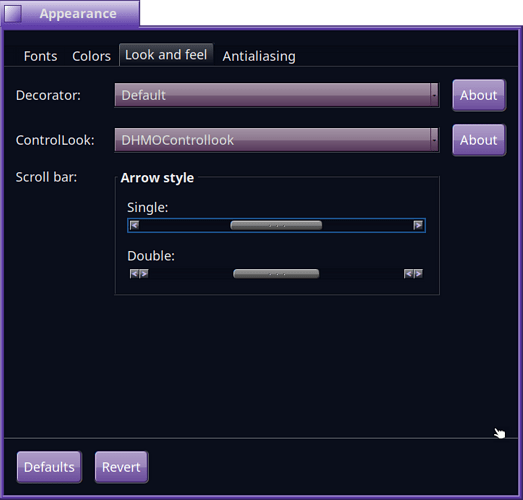523x500 pixels.
Task: Open the Antialiasing tab
Action: coord(259,56)
